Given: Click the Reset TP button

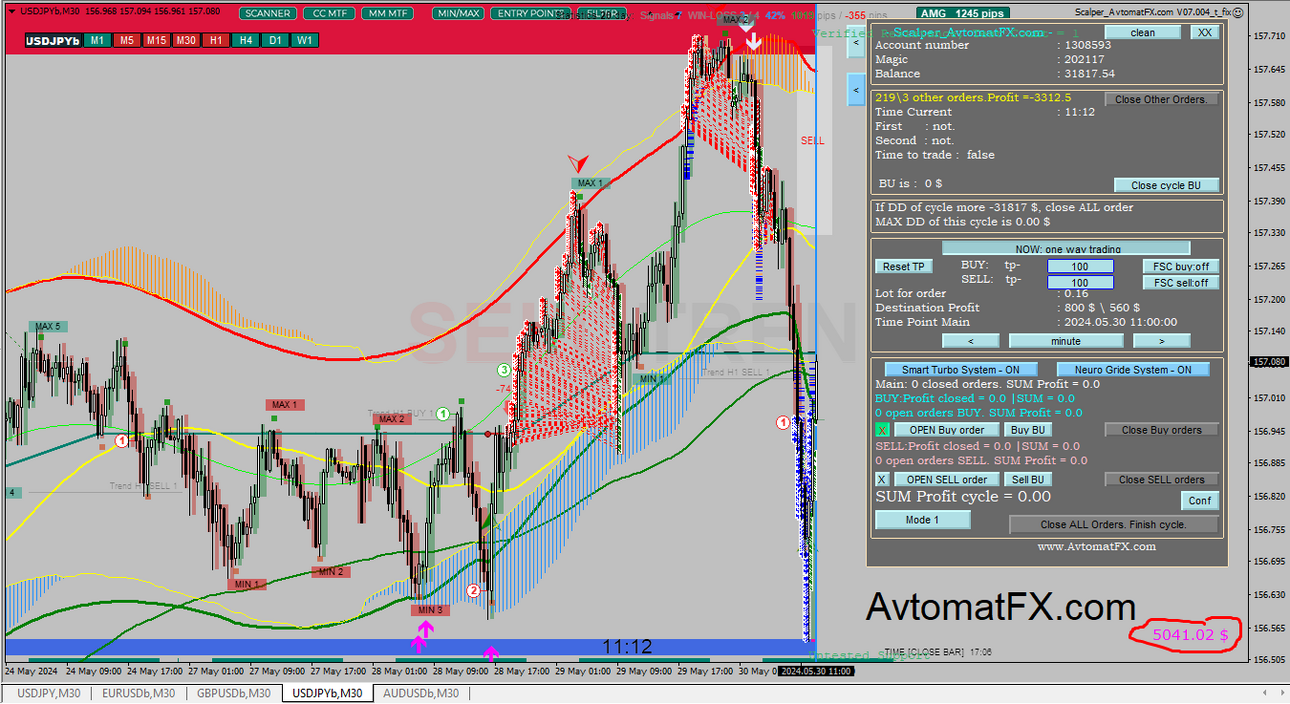Looking at the screenshot, I should [904, 266].
